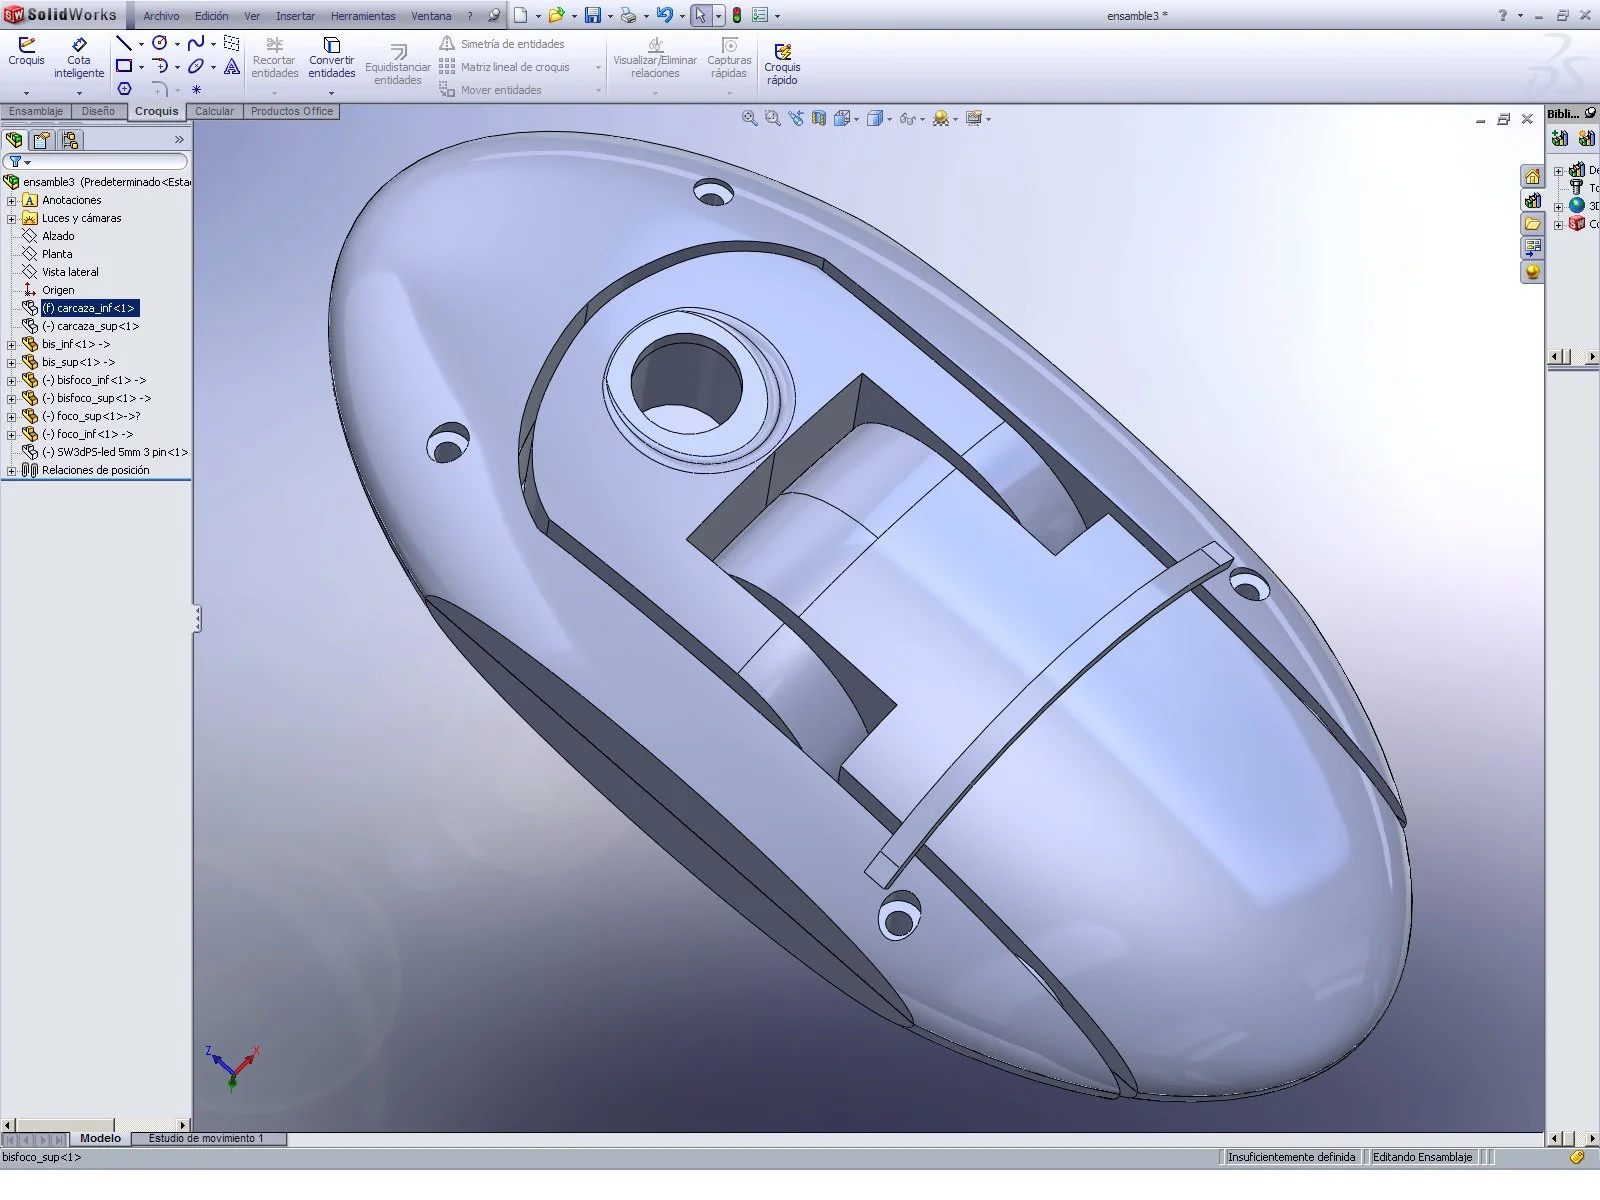Click Croquis rápido tool
The width and height of the screenshot is (1600, 1200).
782,64
